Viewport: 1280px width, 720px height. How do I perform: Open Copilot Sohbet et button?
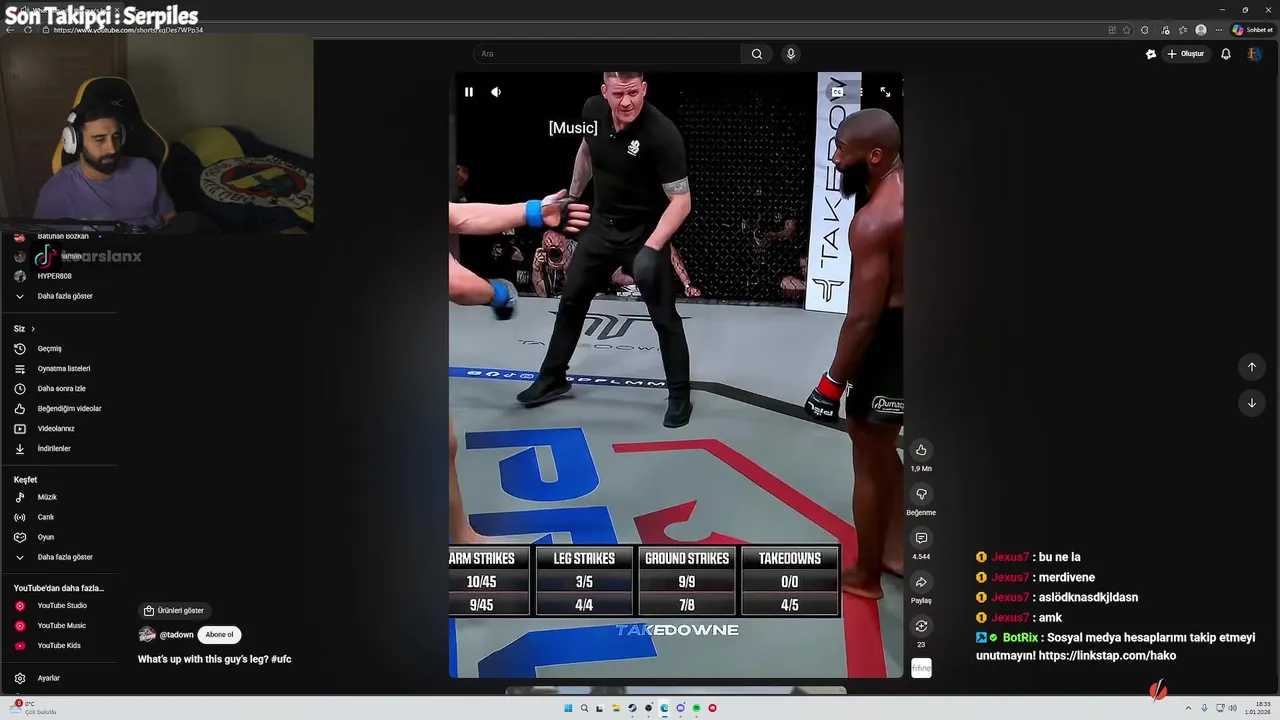click(x=1253, y=30)
